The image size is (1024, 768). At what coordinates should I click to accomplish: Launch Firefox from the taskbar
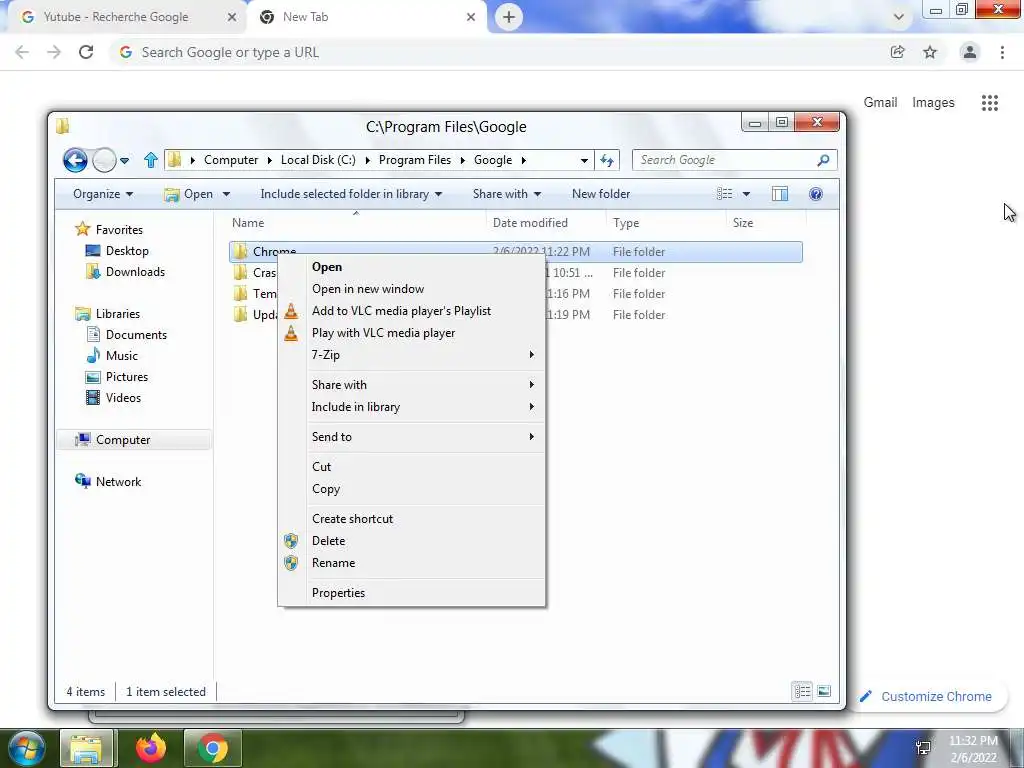(x=150, y=748)
